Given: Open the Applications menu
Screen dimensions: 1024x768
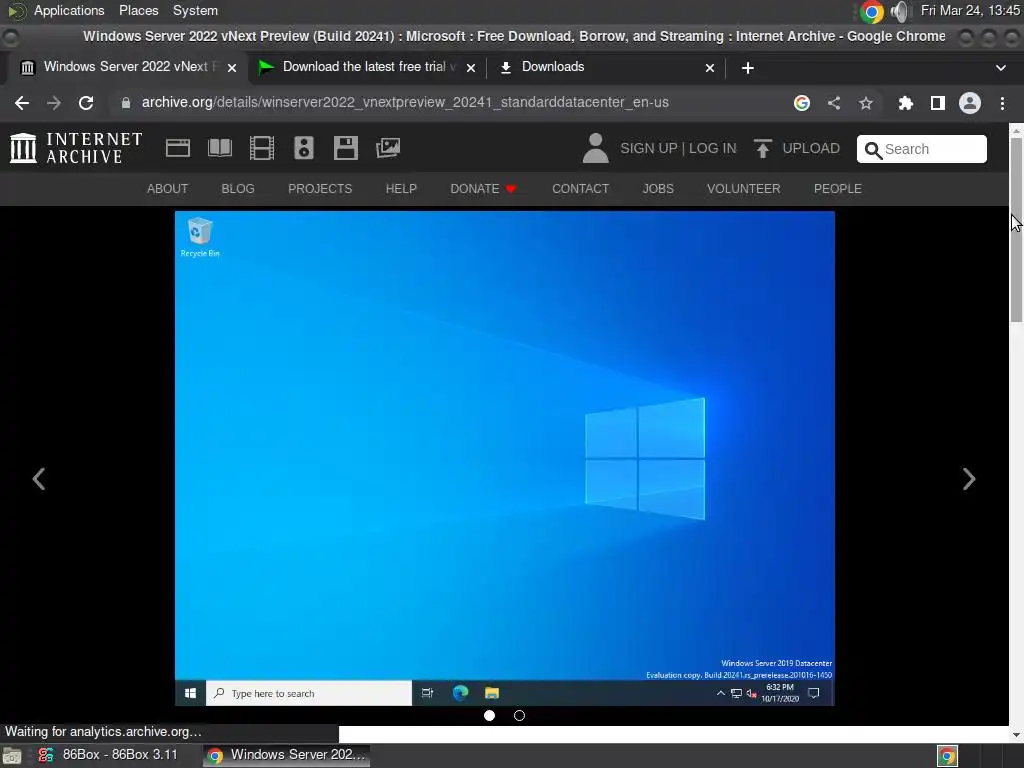Looking at the screenshot, I should click(x=69, y=10).
